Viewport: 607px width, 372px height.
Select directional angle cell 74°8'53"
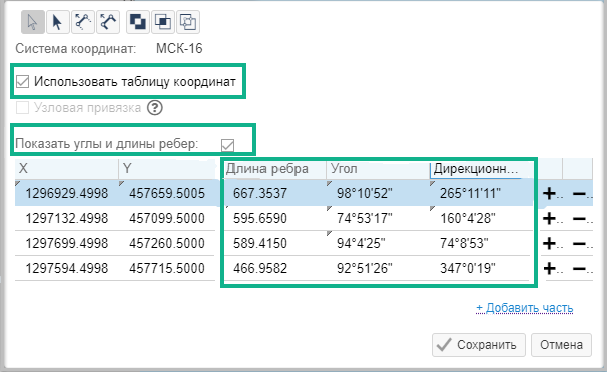coord(481,243)
